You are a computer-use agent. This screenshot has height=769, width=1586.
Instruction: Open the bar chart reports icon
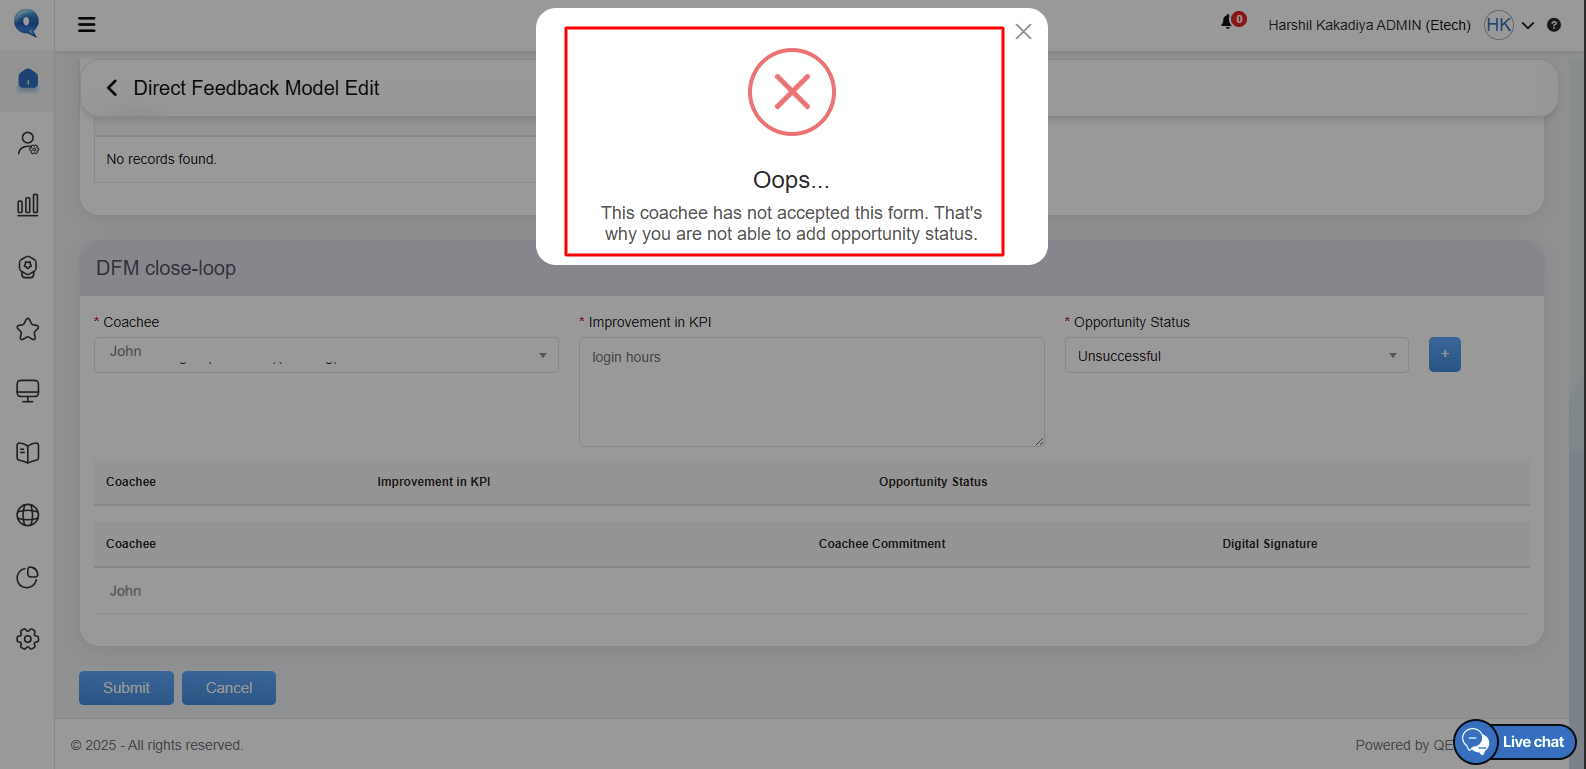pos(28,205)
